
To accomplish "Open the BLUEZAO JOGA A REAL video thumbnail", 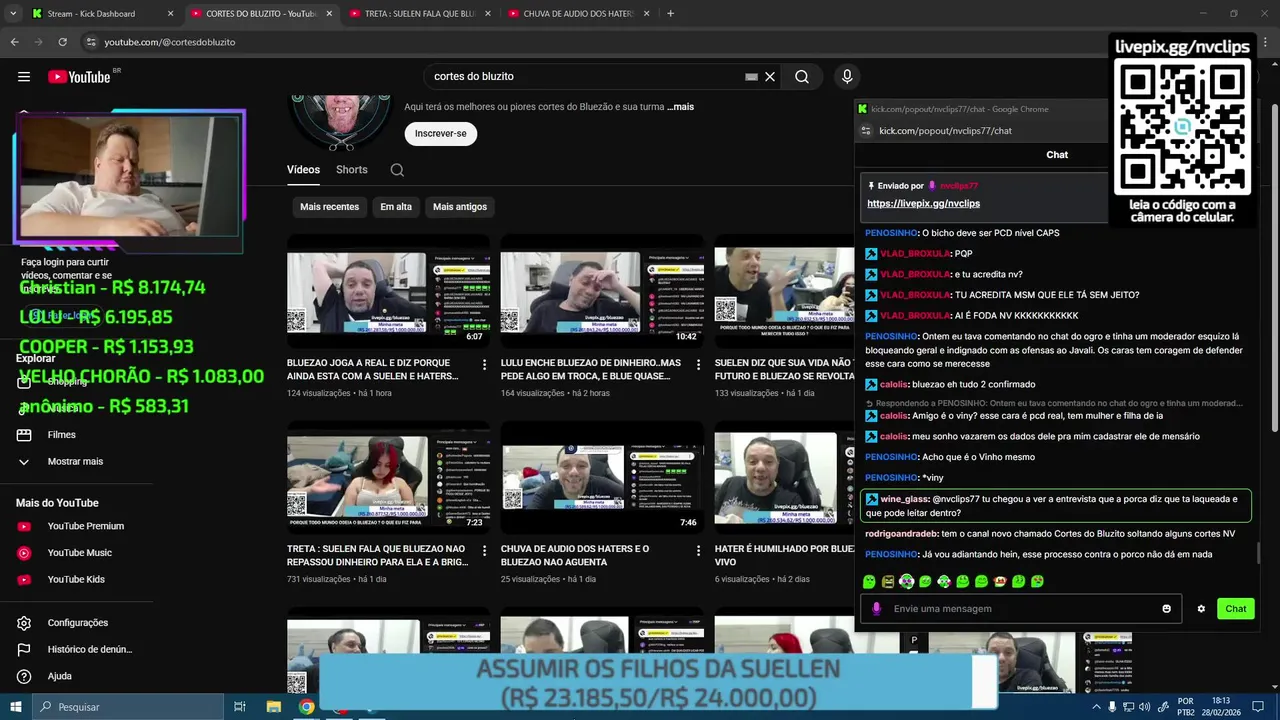I will click(388, 293).
